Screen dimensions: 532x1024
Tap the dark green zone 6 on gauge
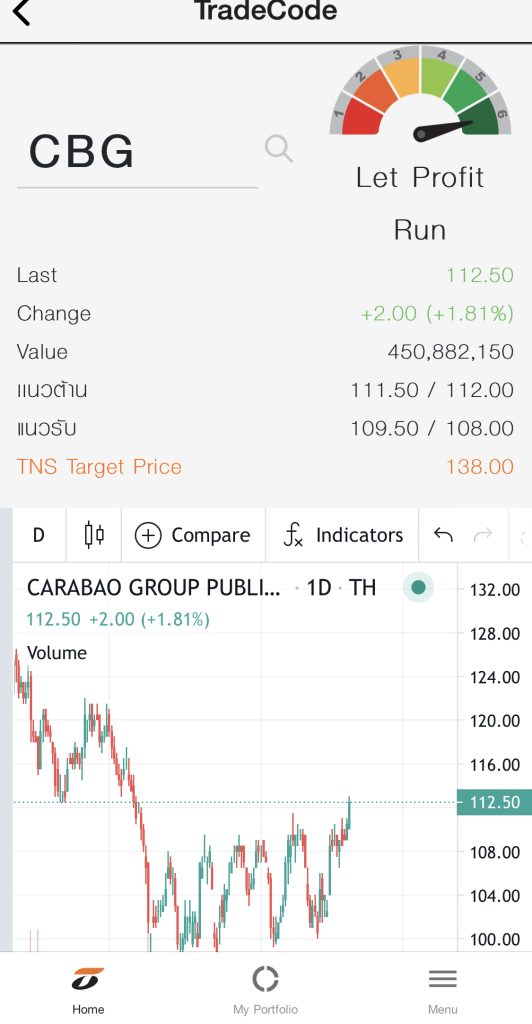click(486, 116)
